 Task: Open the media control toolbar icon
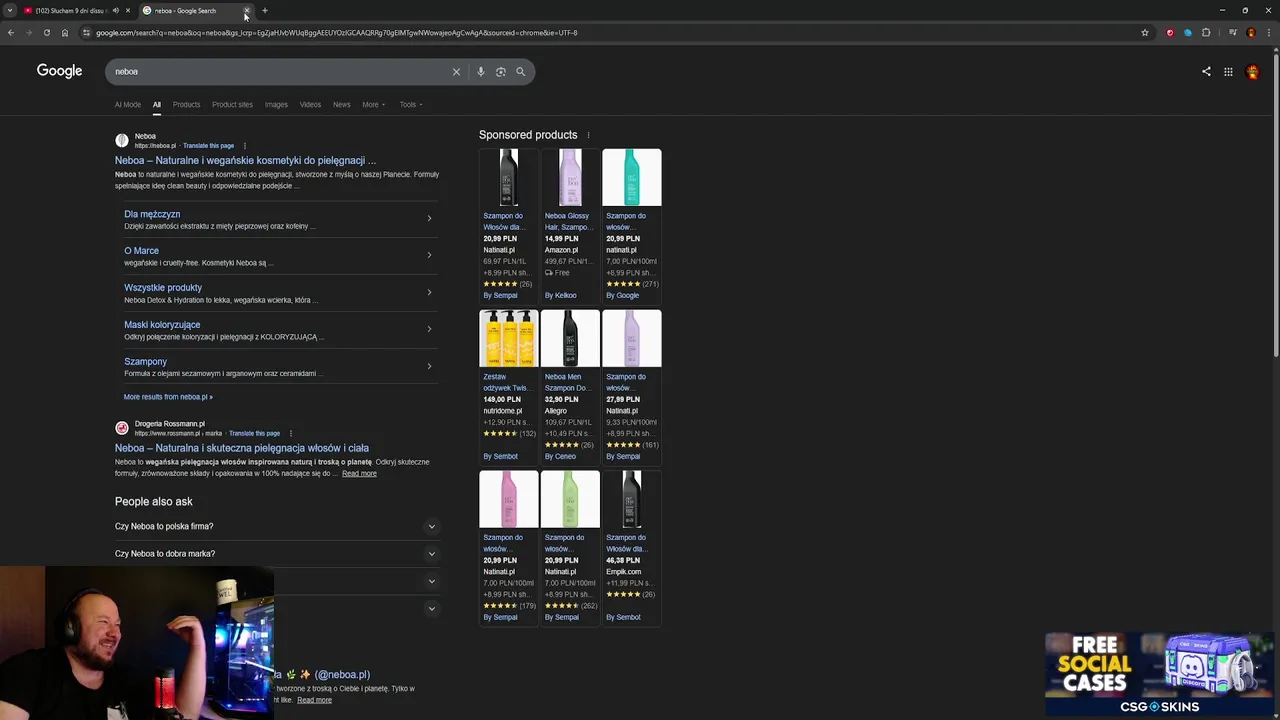tap(1233, 32)
